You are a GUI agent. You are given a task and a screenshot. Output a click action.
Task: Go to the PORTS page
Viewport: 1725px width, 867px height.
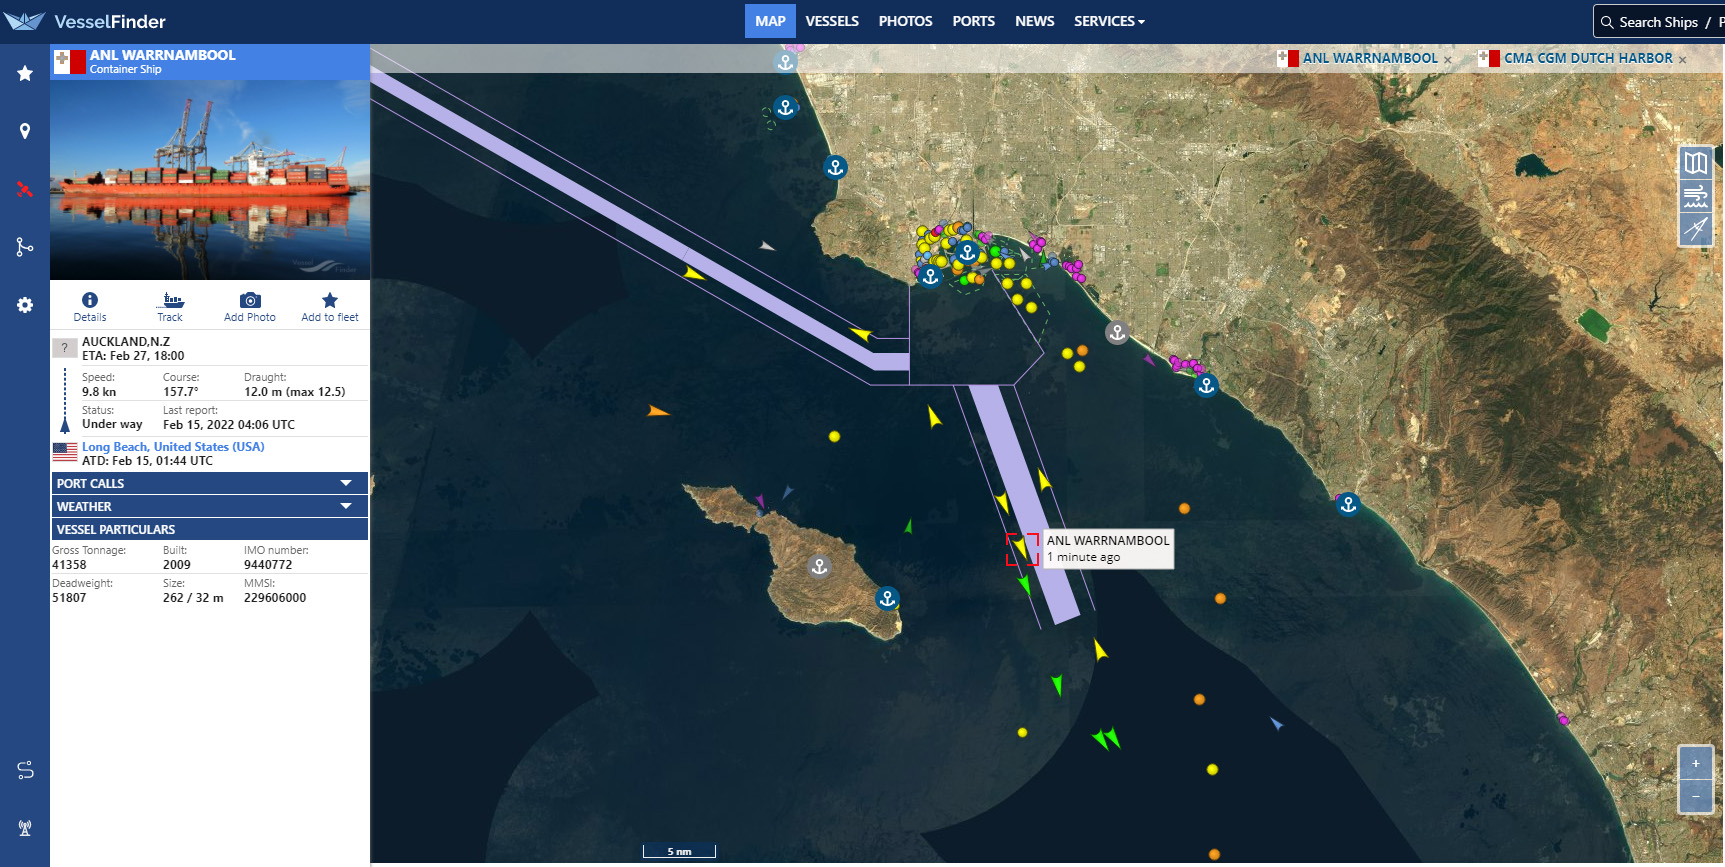[x=973, y=21]
